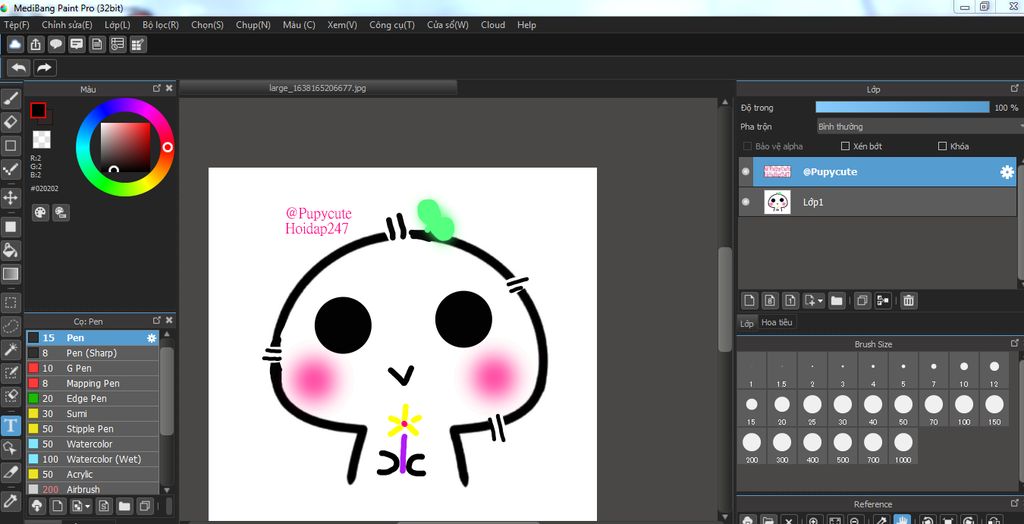The image size is (1024, 524).
Task: Toggle visibility of Lớp1 layer
Action: 746,203
